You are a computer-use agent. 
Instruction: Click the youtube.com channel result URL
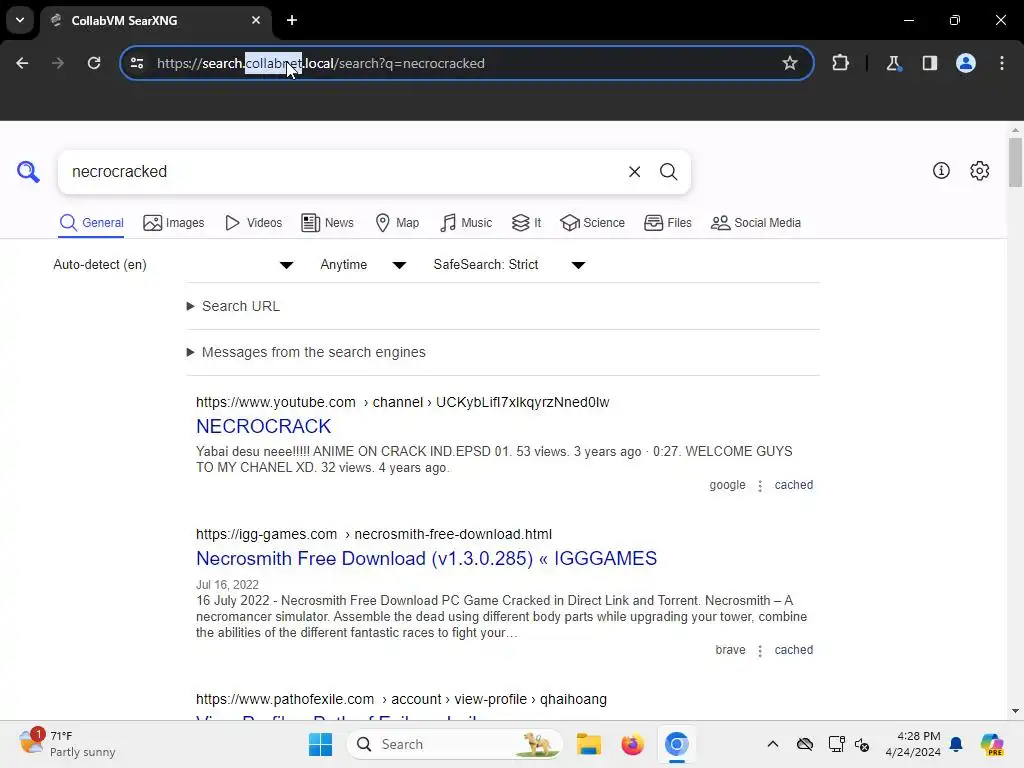click(x=402, y=402)
